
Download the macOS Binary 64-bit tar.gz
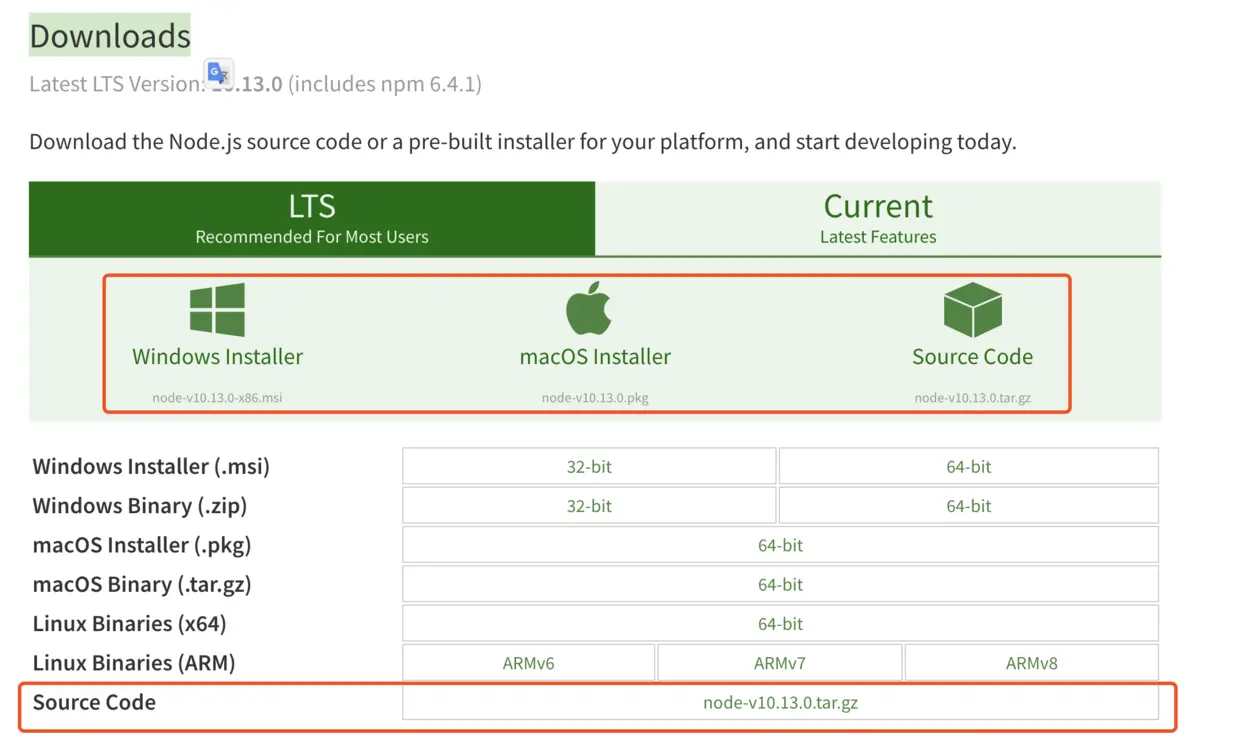tap(779, 584)
